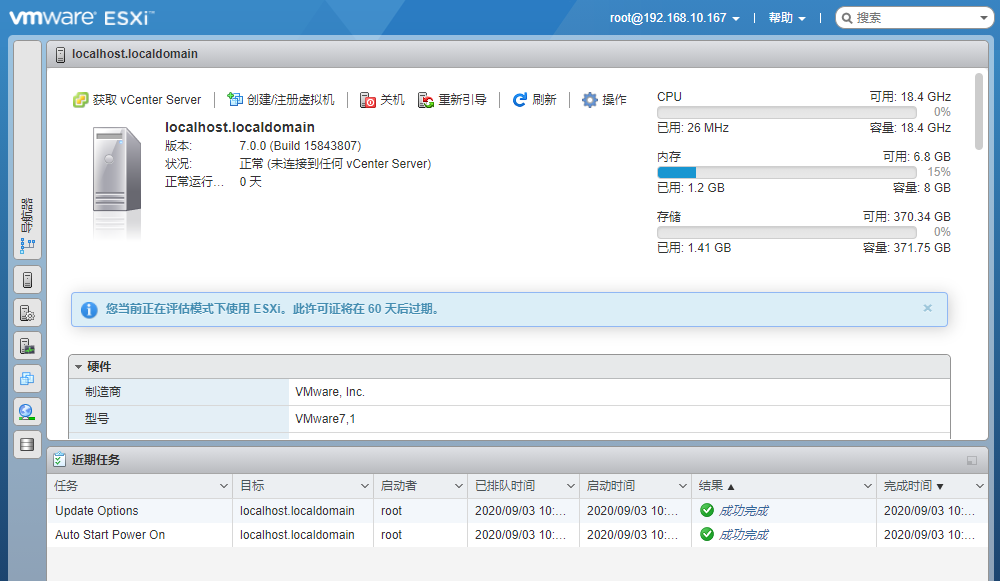The width and height of the screenshot is (1000, 581).
Task: Click the 可用: 370.34 GB storage value
Action: [x=907, y=217]
